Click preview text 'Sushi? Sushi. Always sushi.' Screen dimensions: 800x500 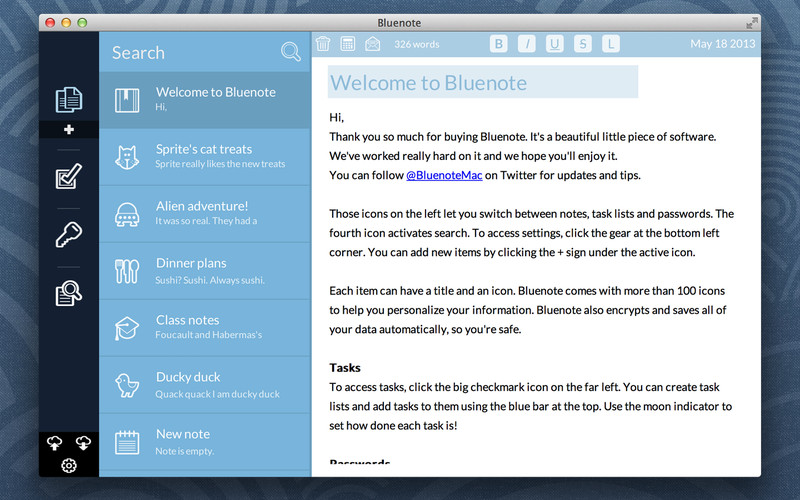pyautogui.click(x=210, y=280)
